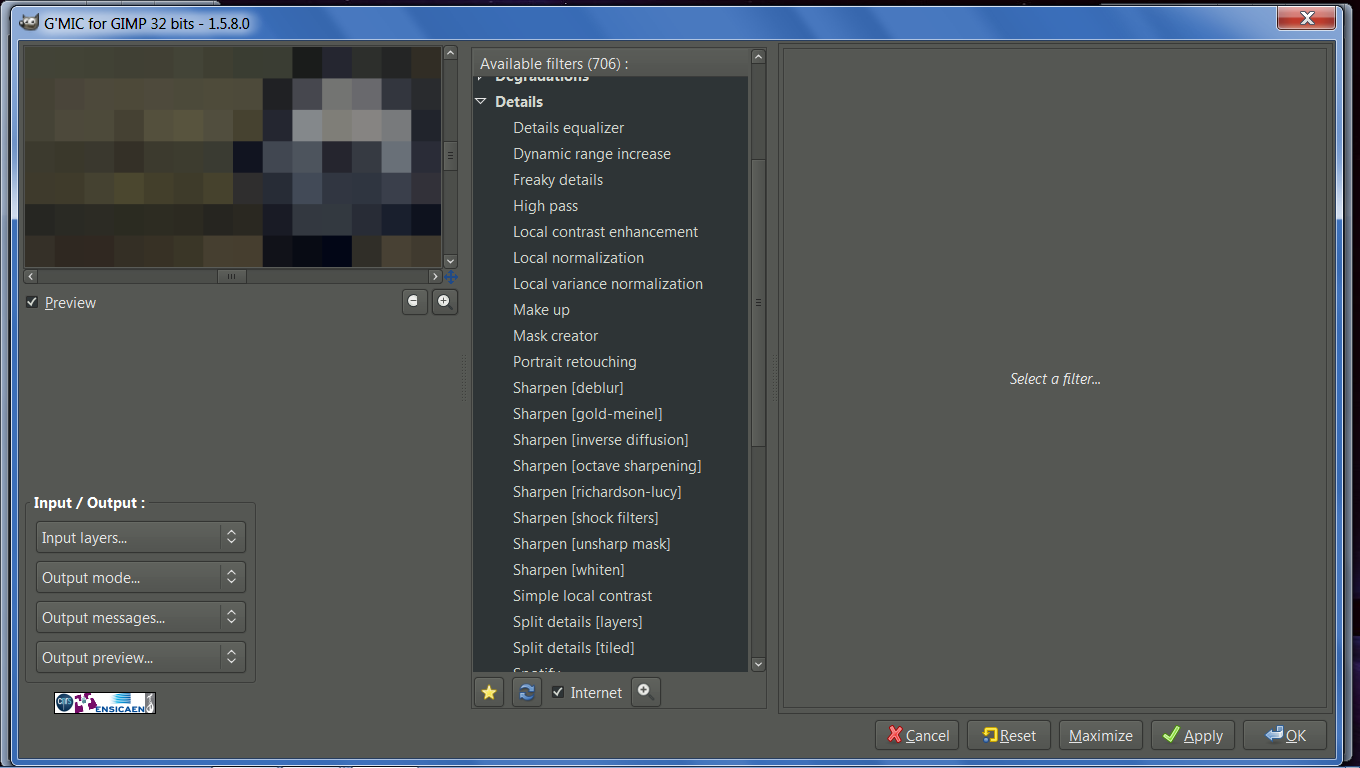
Task: Choose the Local normalization filter
Action: [x=578, y=258]
